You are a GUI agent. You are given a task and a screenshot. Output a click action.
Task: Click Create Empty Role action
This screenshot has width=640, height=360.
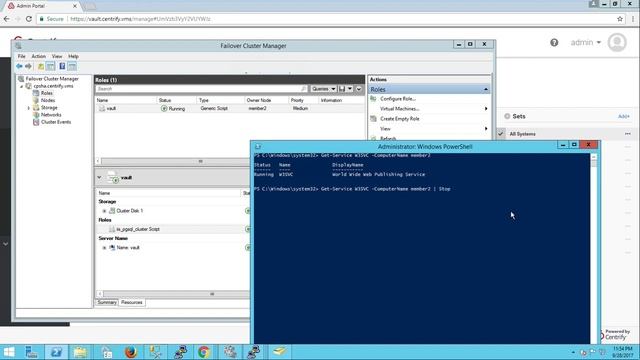pyautogui.click(x=400, y=118)
